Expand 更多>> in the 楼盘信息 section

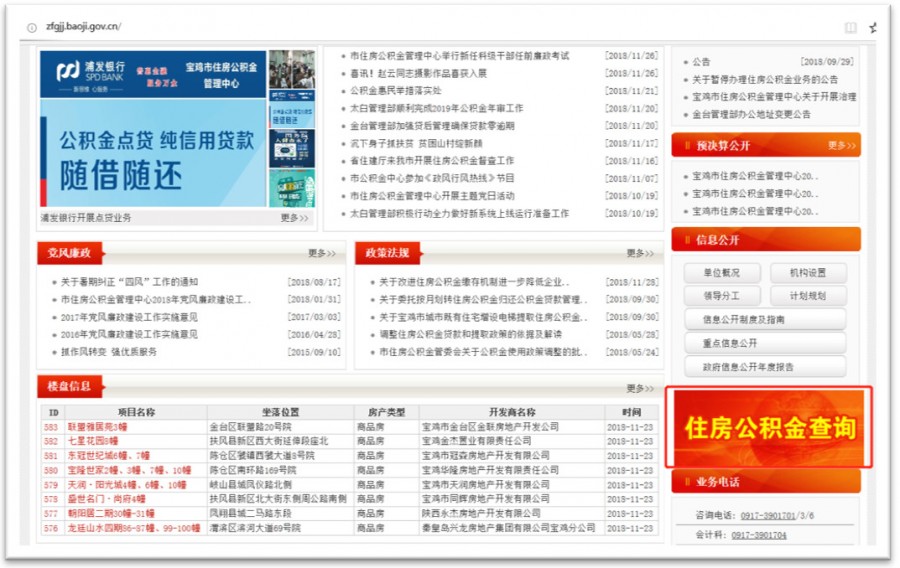640,388
